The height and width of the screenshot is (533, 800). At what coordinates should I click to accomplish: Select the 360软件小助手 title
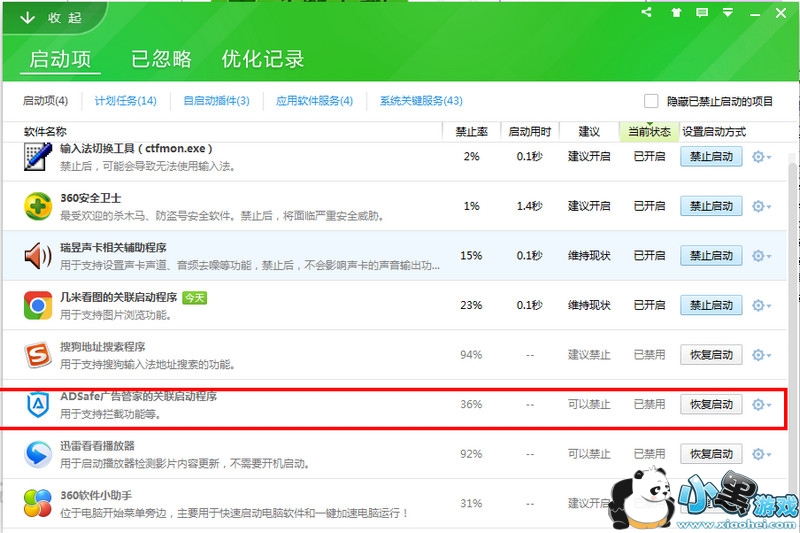[96, 495]
